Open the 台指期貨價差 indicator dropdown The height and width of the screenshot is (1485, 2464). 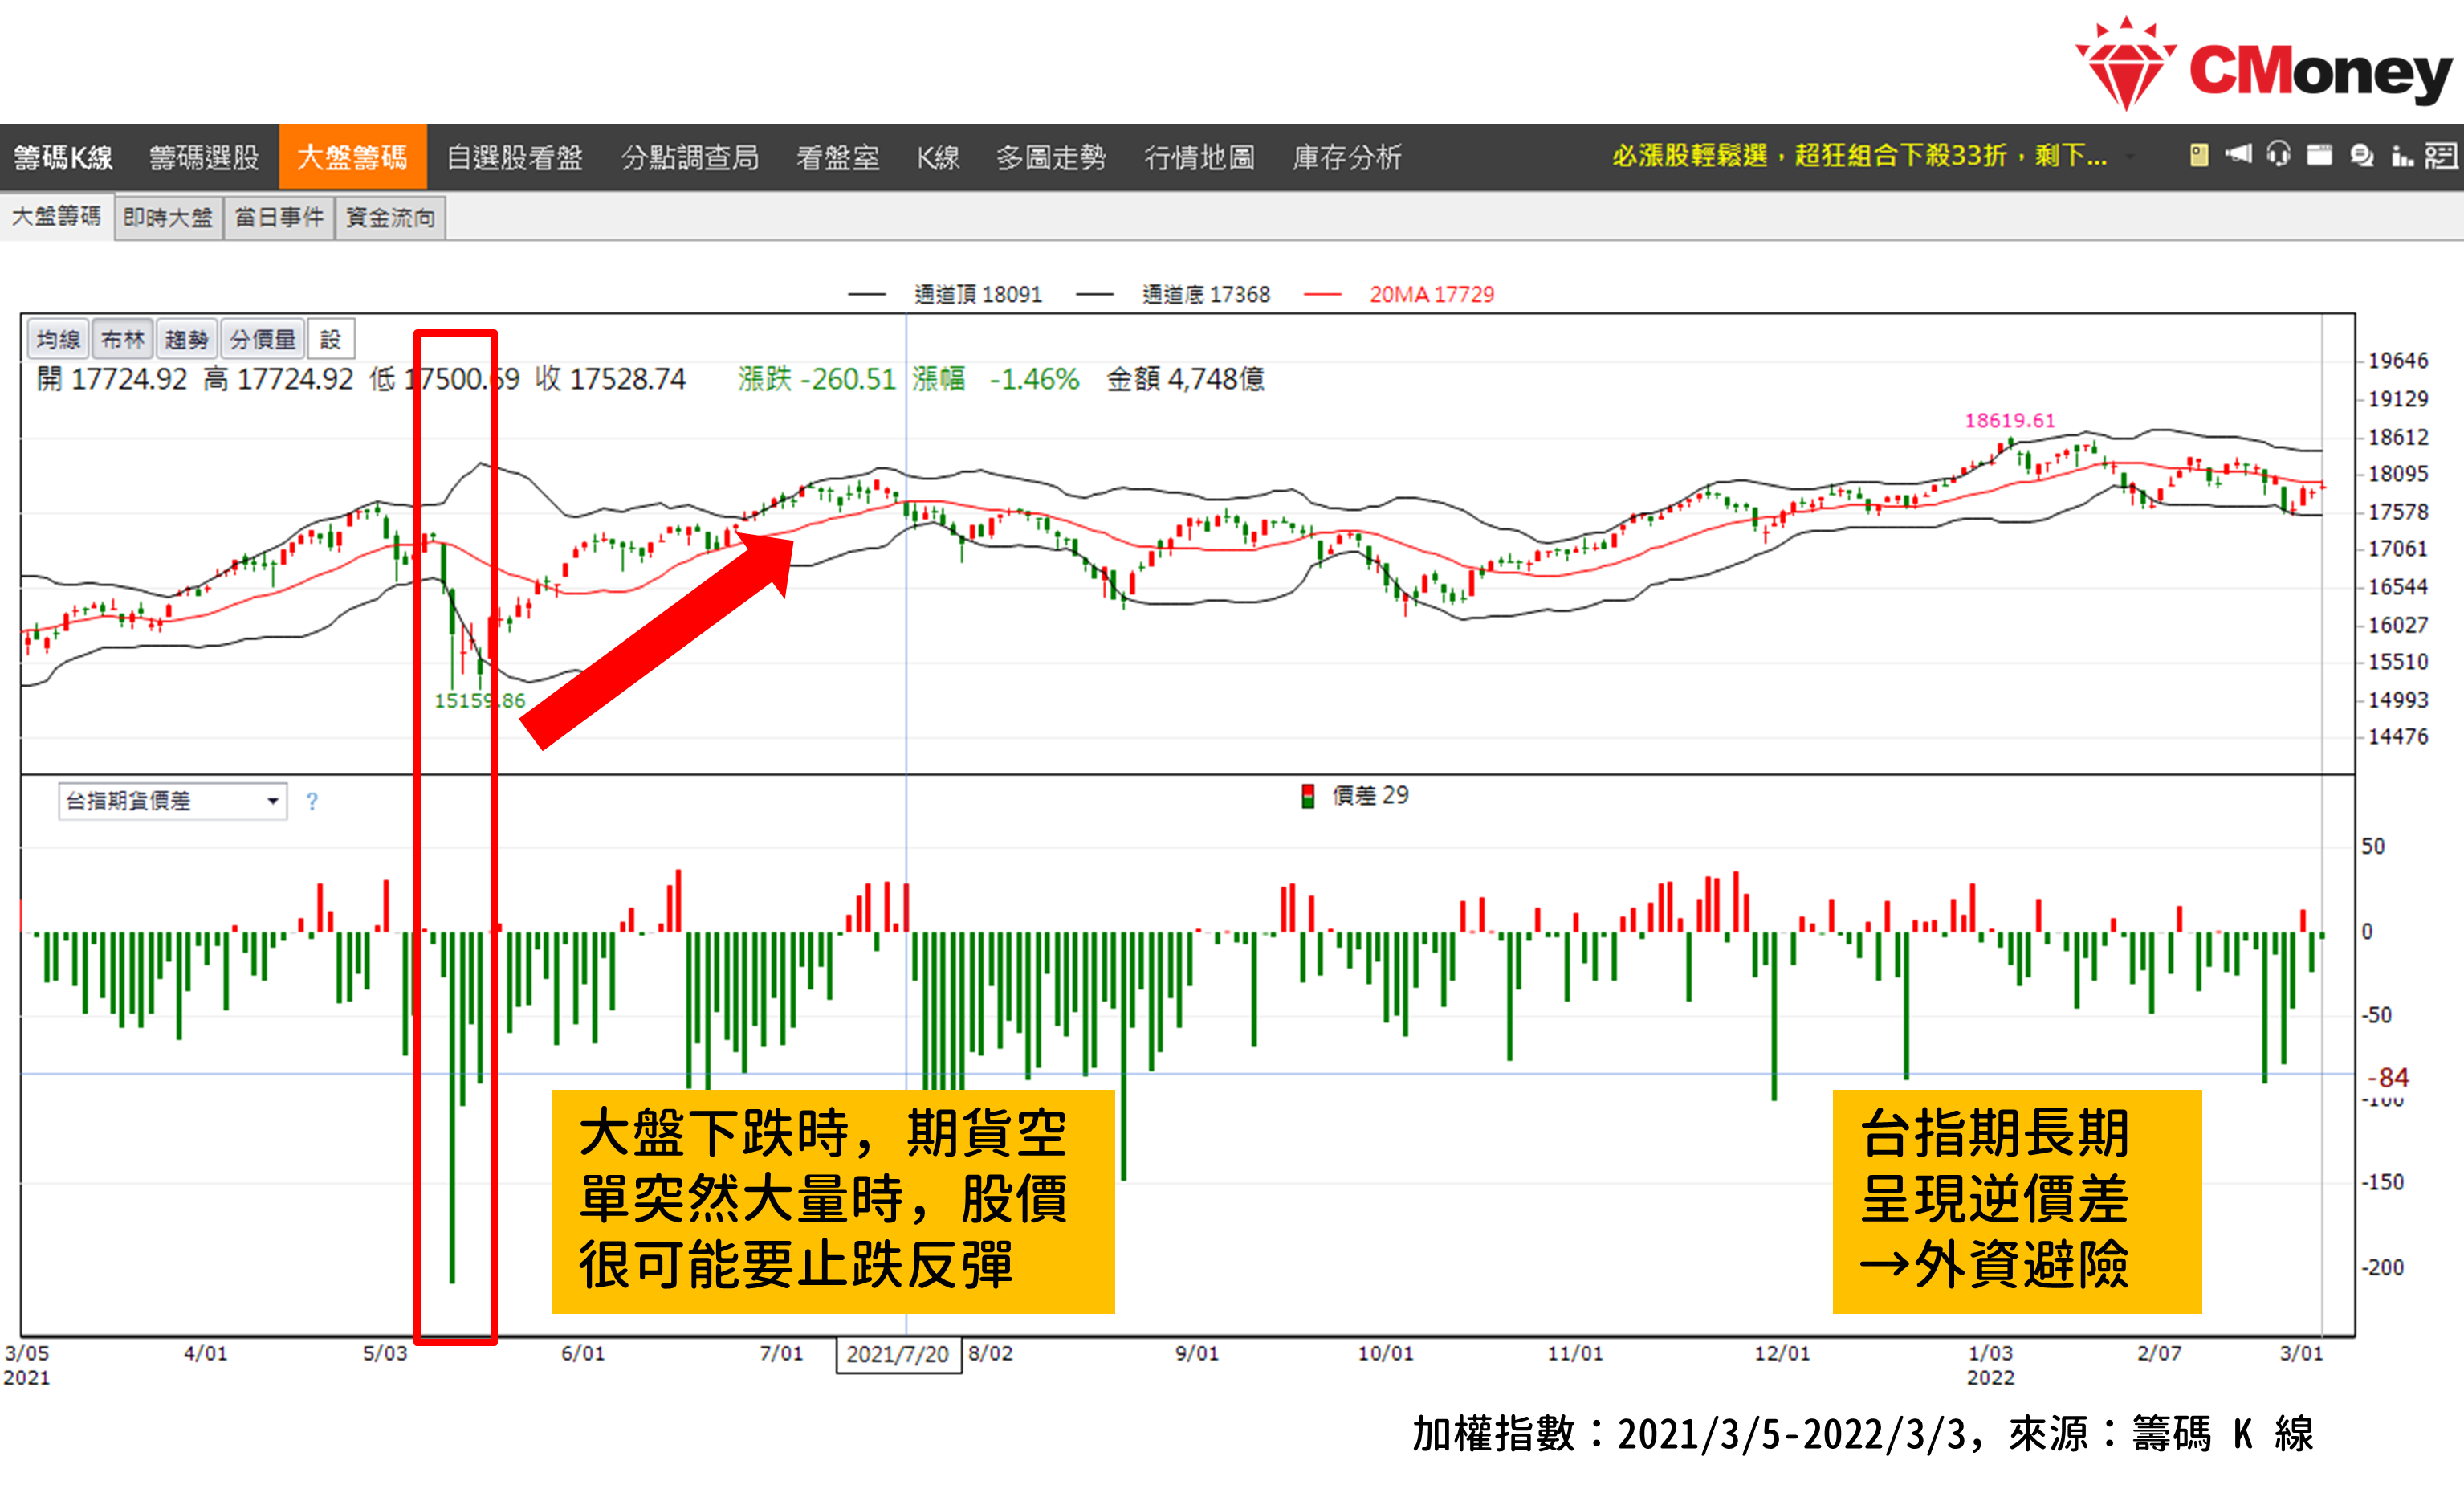tap(172, 801)
